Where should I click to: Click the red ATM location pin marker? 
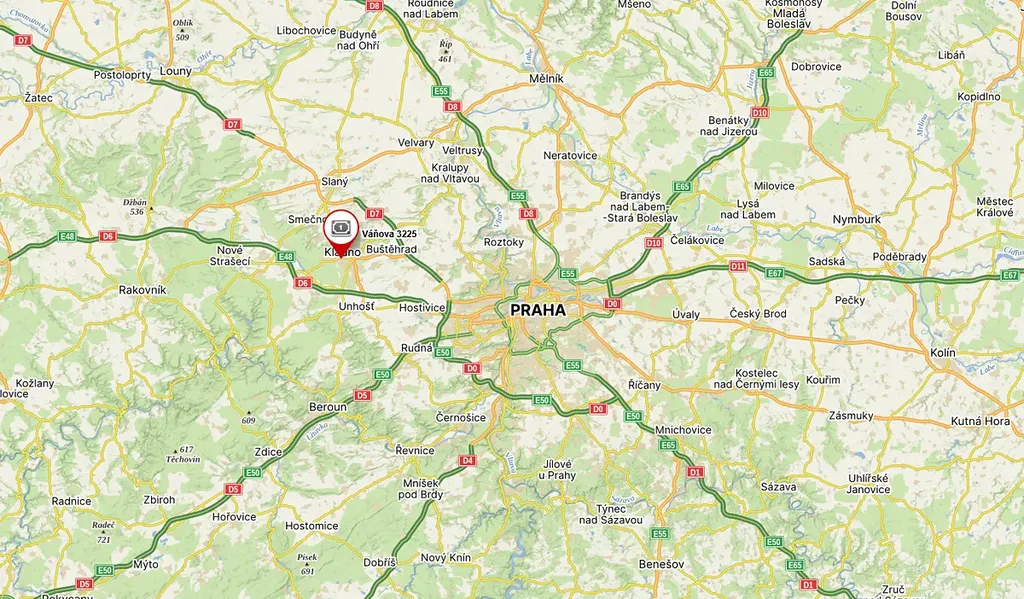tap(341, 233)
